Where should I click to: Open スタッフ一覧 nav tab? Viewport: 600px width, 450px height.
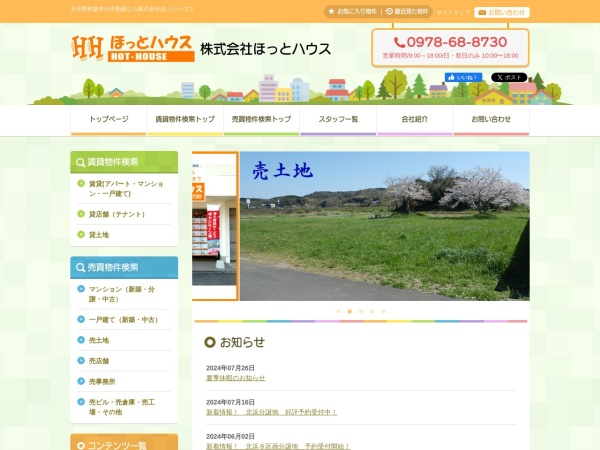coord(338,120)
